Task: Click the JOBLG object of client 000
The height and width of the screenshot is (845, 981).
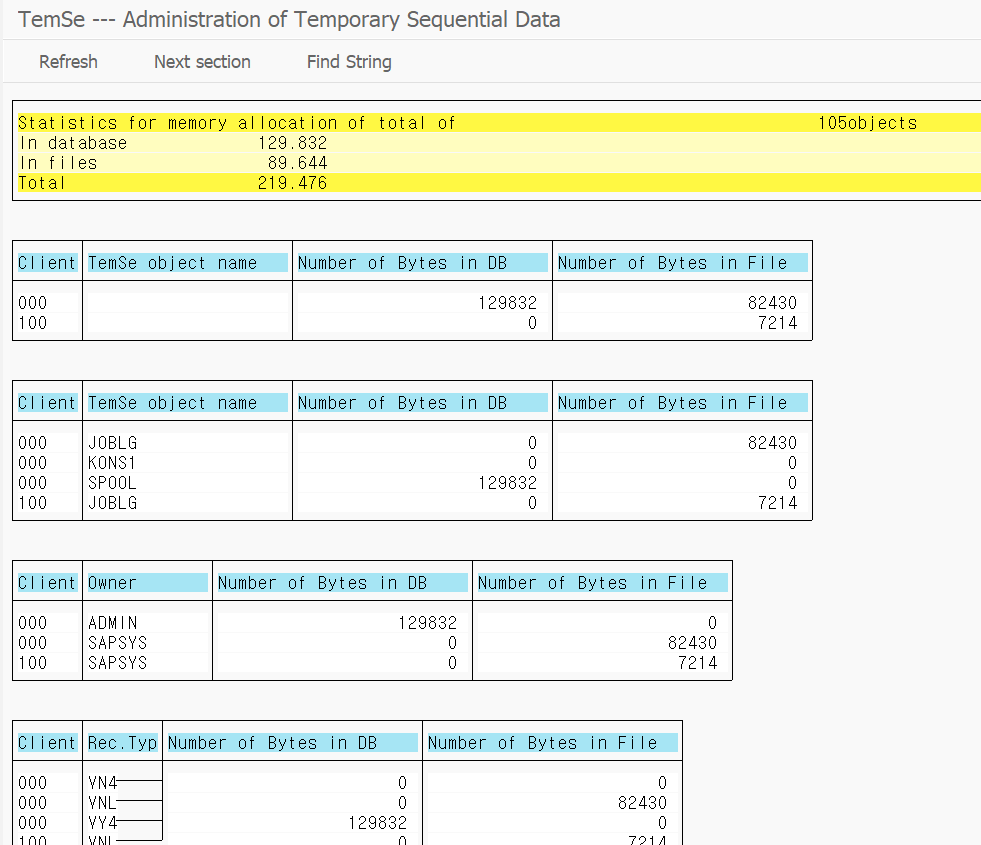Action: 113,443
